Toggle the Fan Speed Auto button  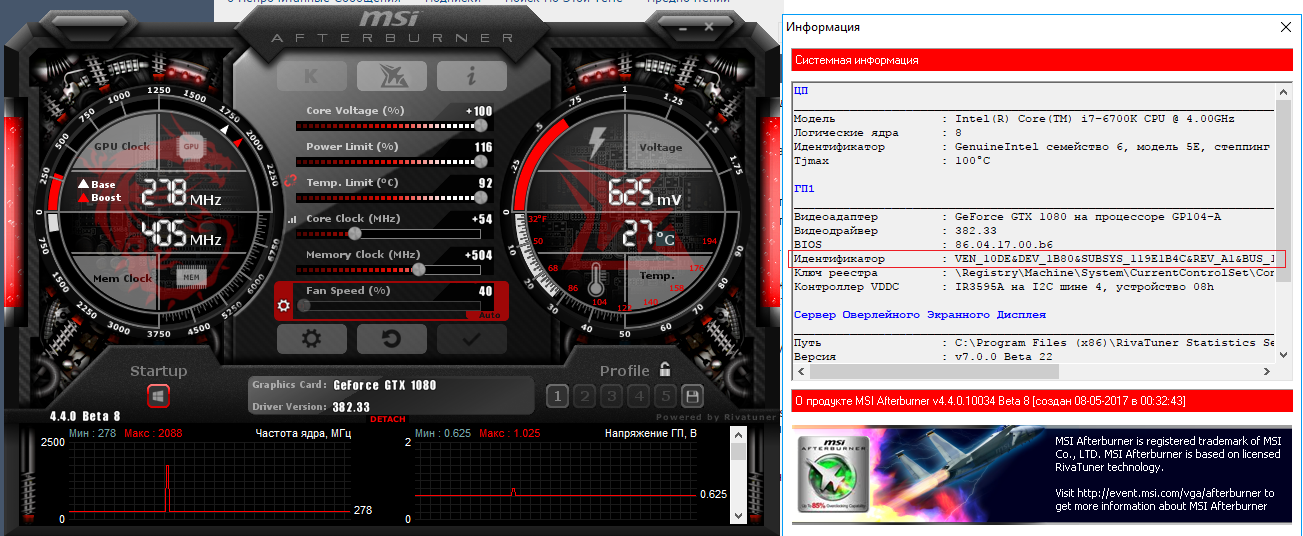489,314
